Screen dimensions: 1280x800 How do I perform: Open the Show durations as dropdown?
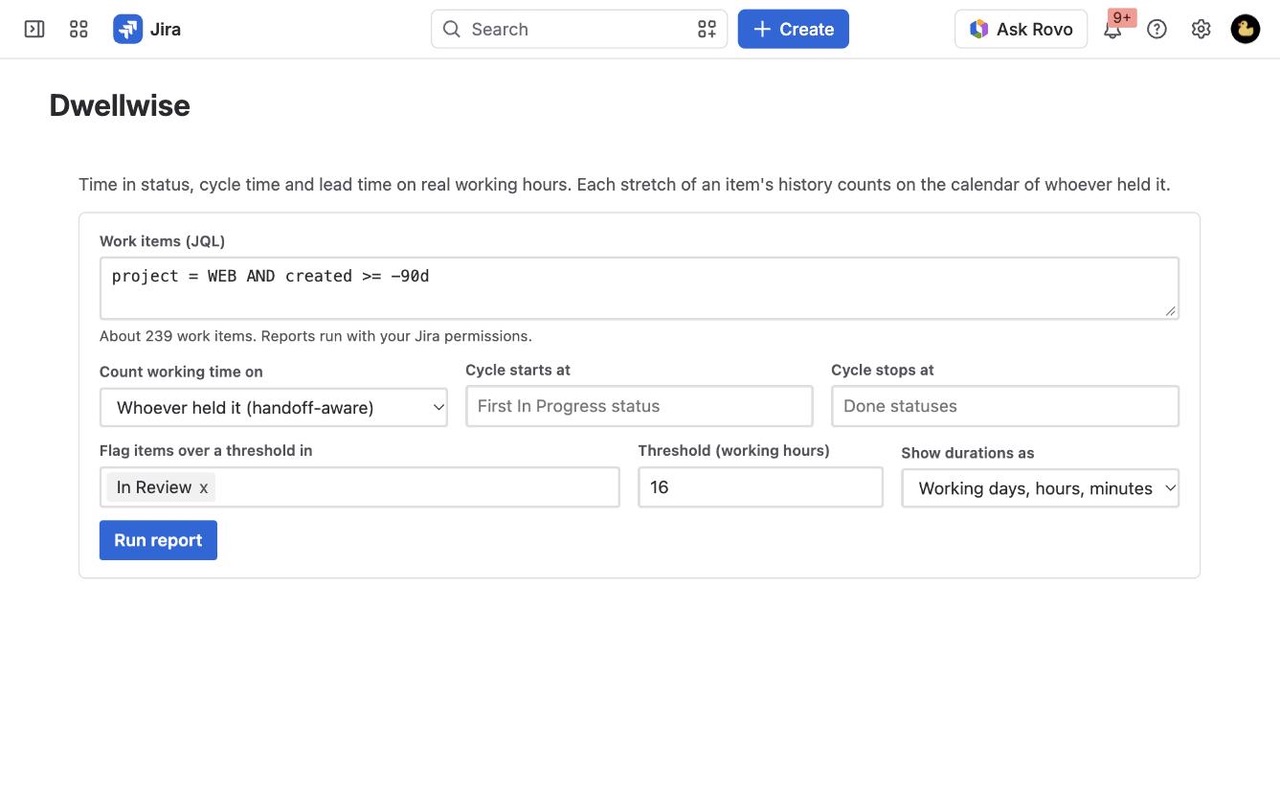[x=1040, y=488]
